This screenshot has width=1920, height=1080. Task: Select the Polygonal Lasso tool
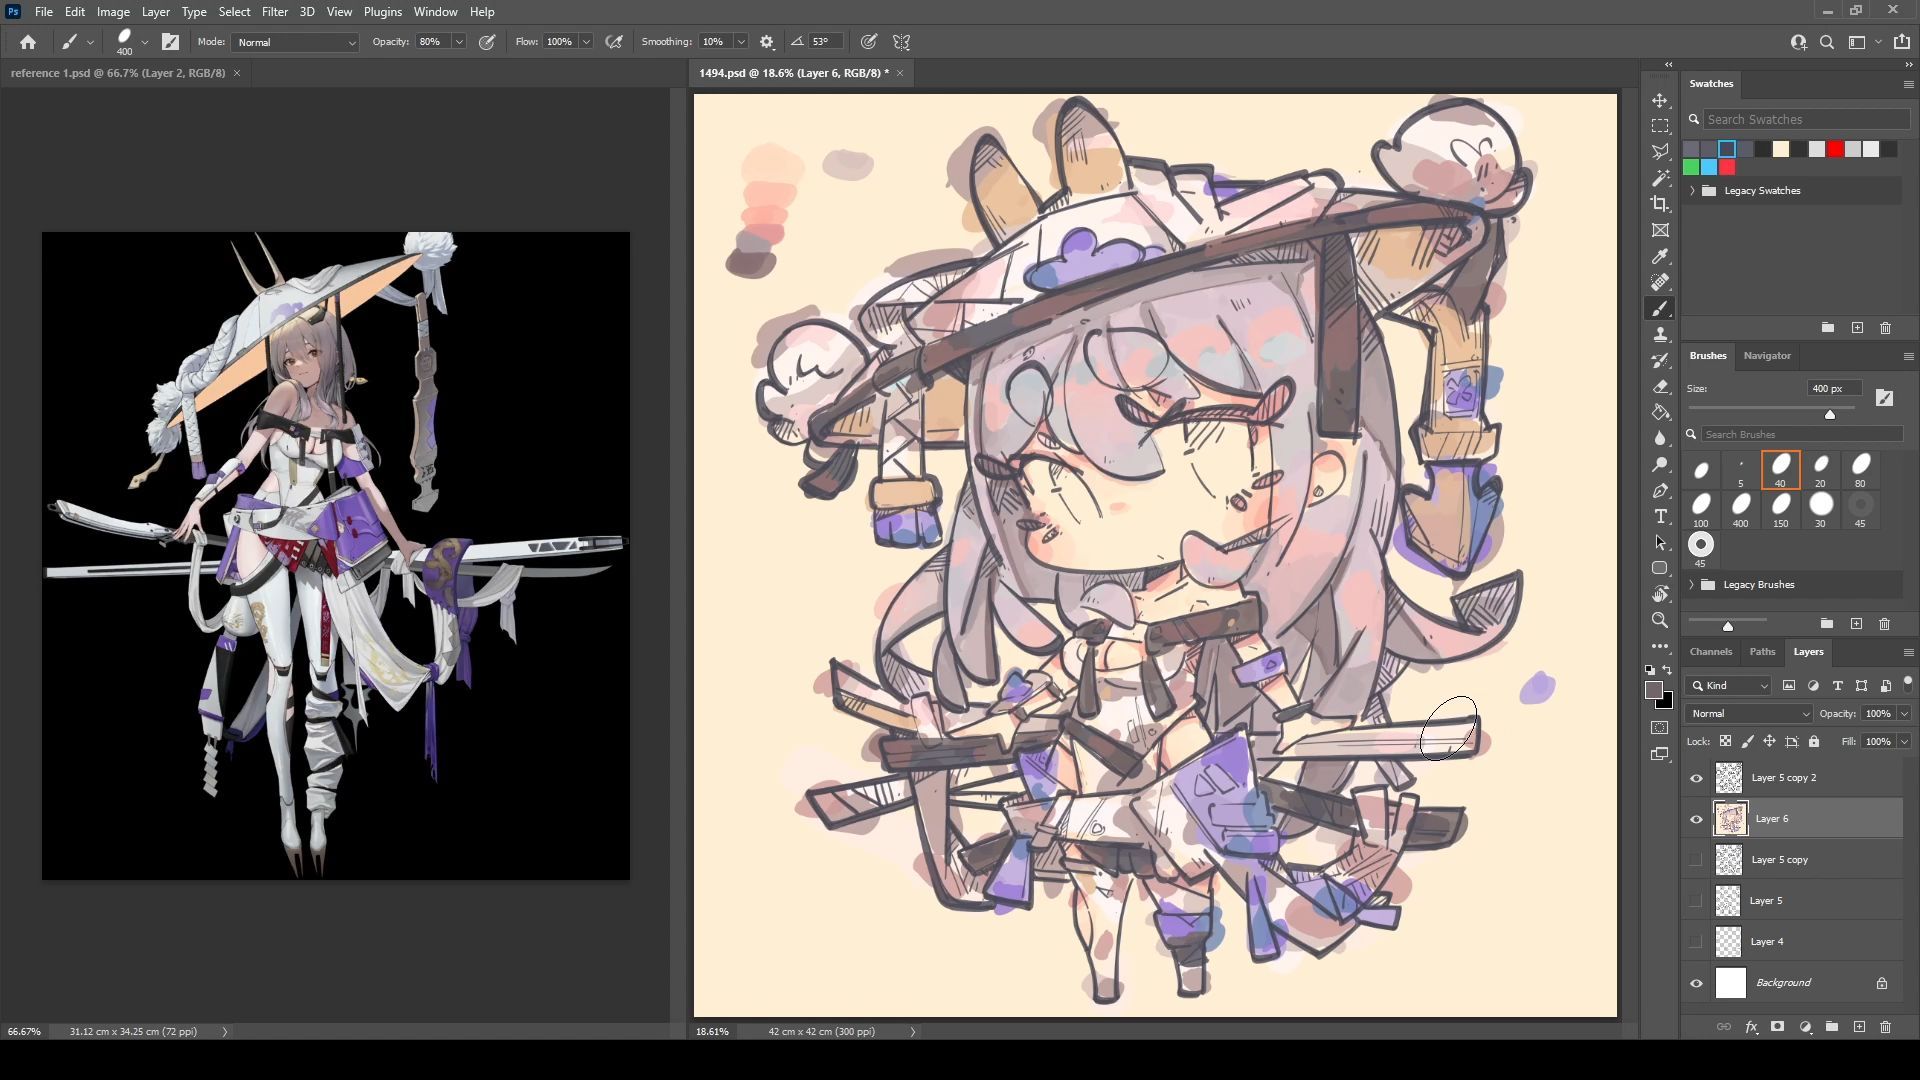(1660, 152)
